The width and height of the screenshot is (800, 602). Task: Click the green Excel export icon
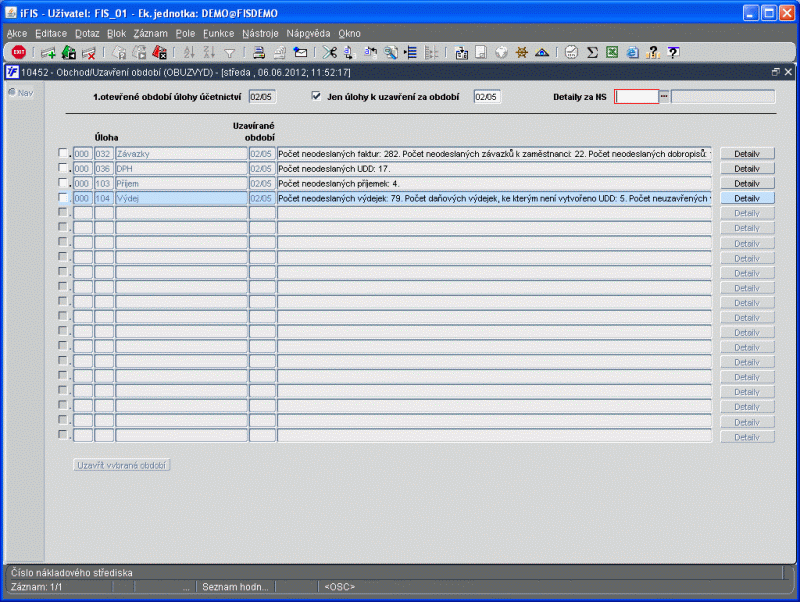tap(612, 52)
